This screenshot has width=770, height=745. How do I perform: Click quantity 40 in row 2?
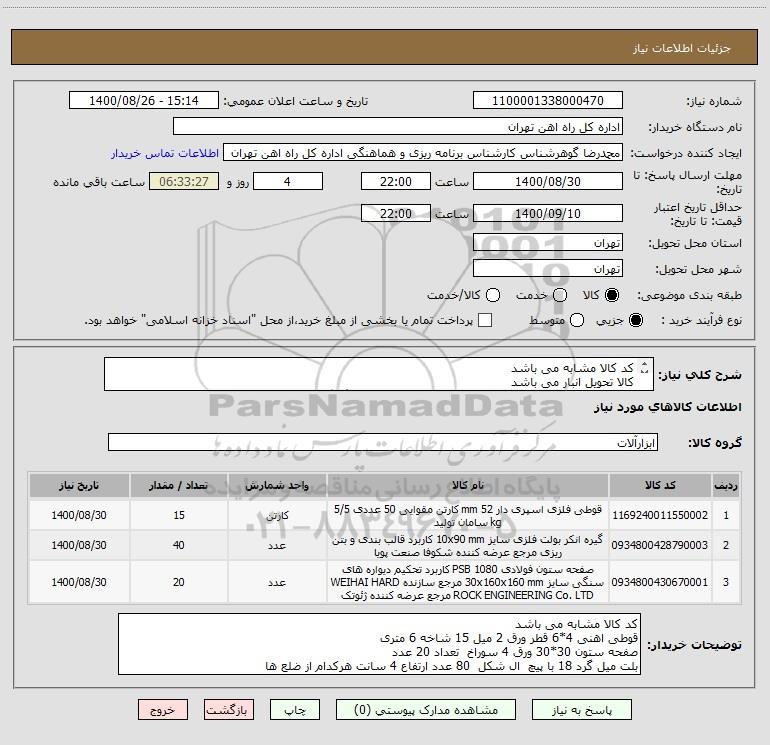pos(179,545)
